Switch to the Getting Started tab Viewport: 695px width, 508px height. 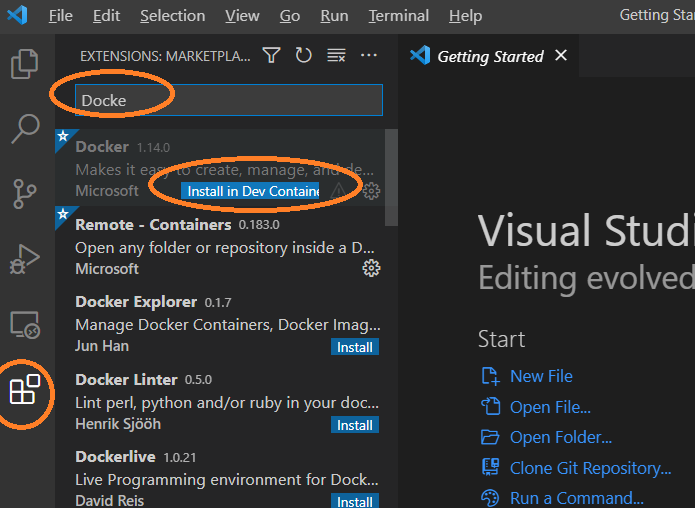pos(490,56)
